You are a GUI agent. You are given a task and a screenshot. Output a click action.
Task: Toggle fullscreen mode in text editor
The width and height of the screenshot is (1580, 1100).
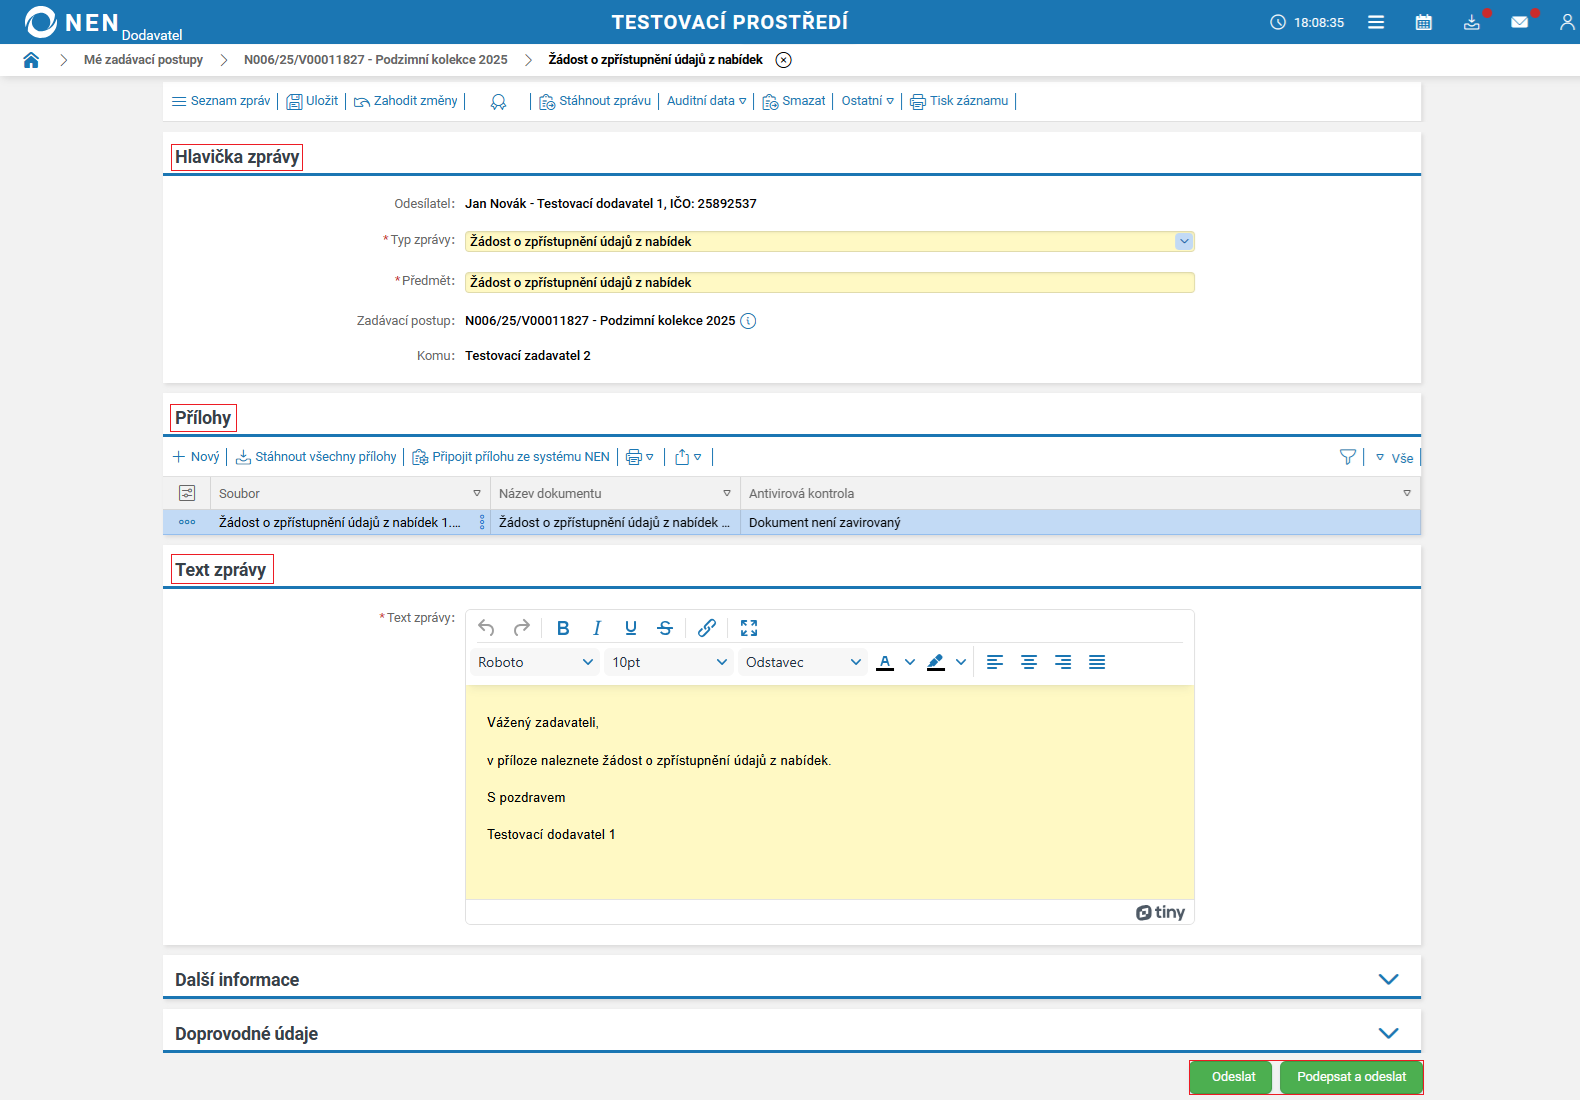pos(749,628)
